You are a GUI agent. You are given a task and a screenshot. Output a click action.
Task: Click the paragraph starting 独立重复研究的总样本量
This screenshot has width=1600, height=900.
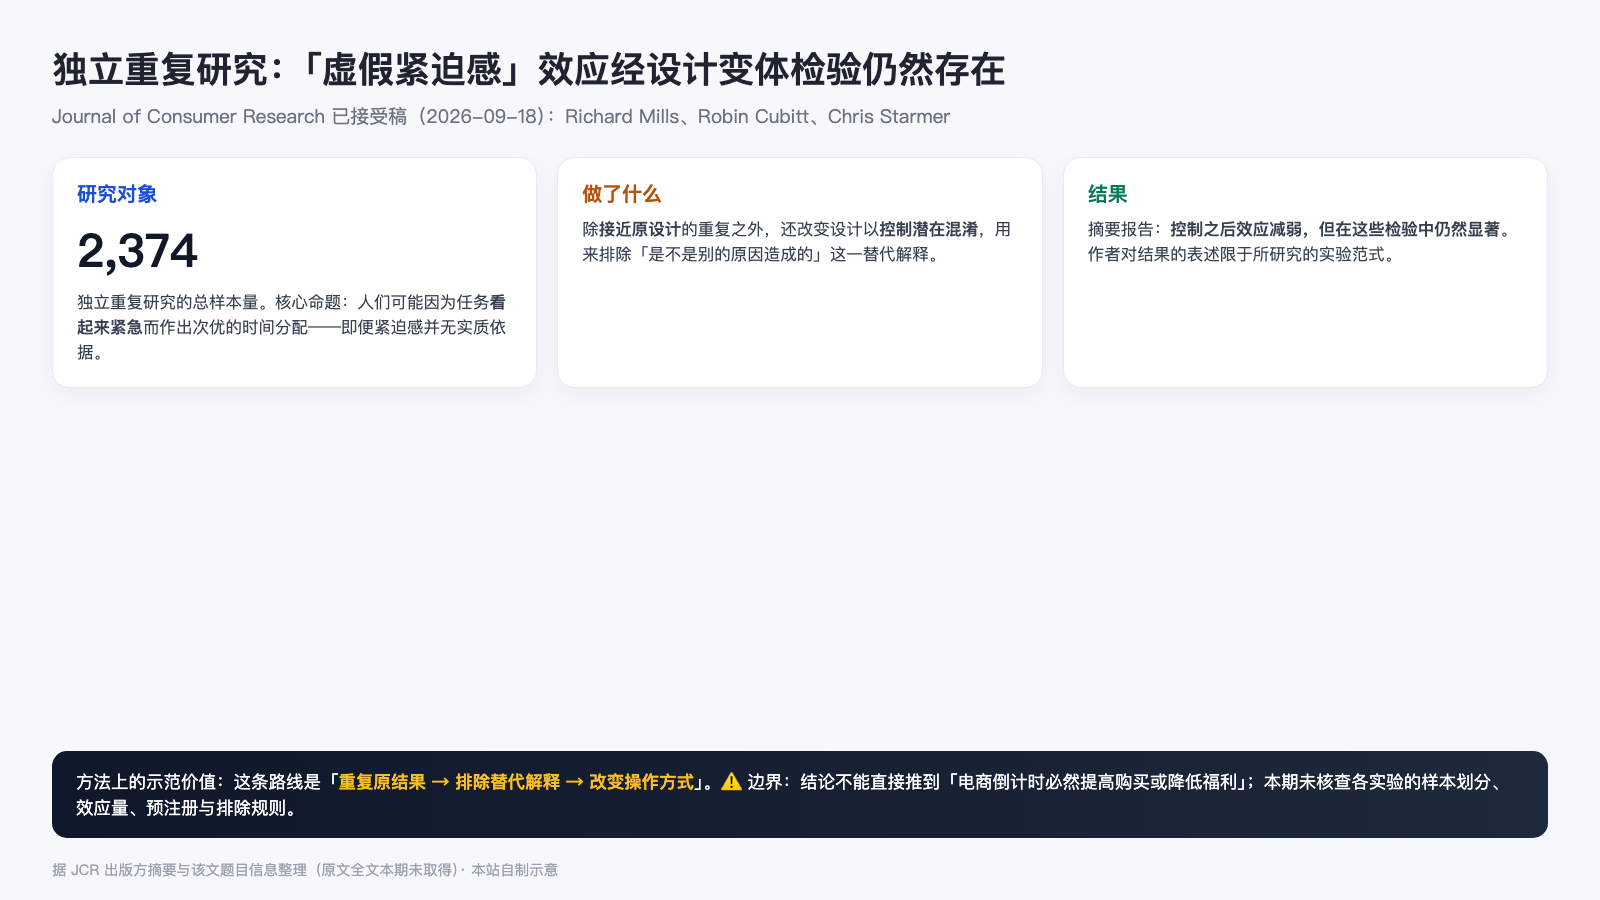293,327
